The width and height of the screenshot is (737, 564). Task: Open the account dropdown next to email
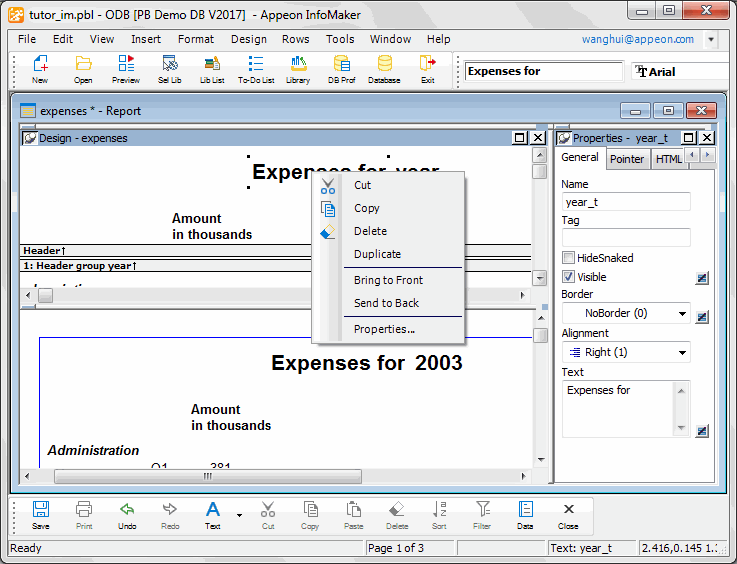[711, 39]
